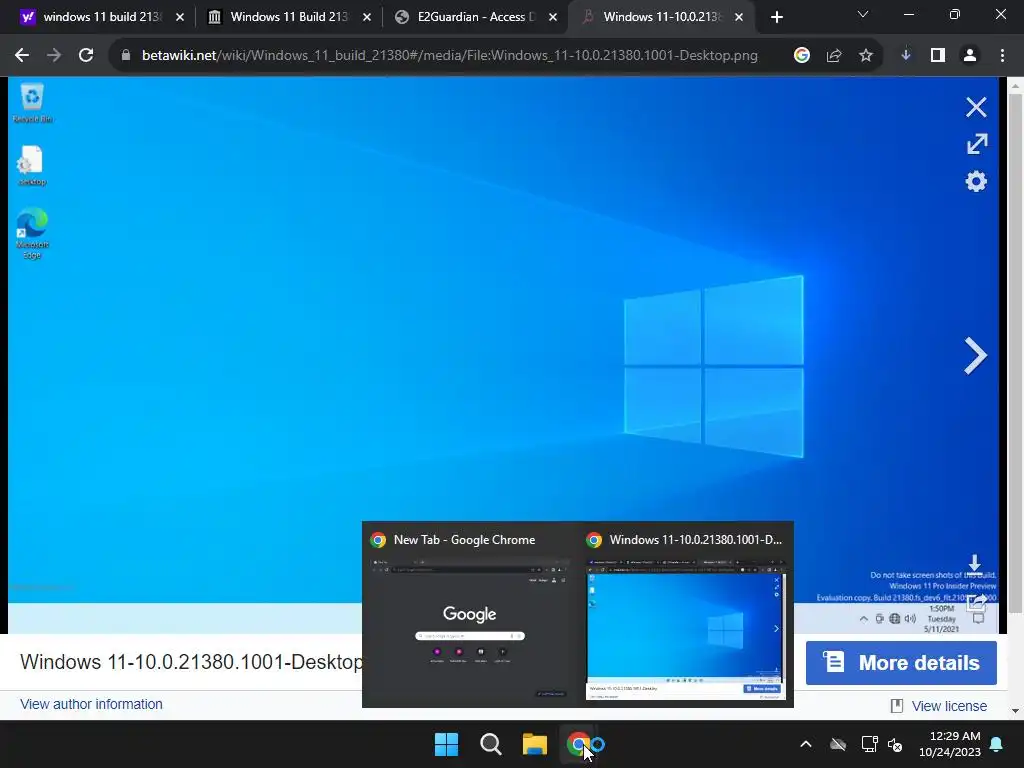Select the betawiki.net URL address field

point(449,56)
